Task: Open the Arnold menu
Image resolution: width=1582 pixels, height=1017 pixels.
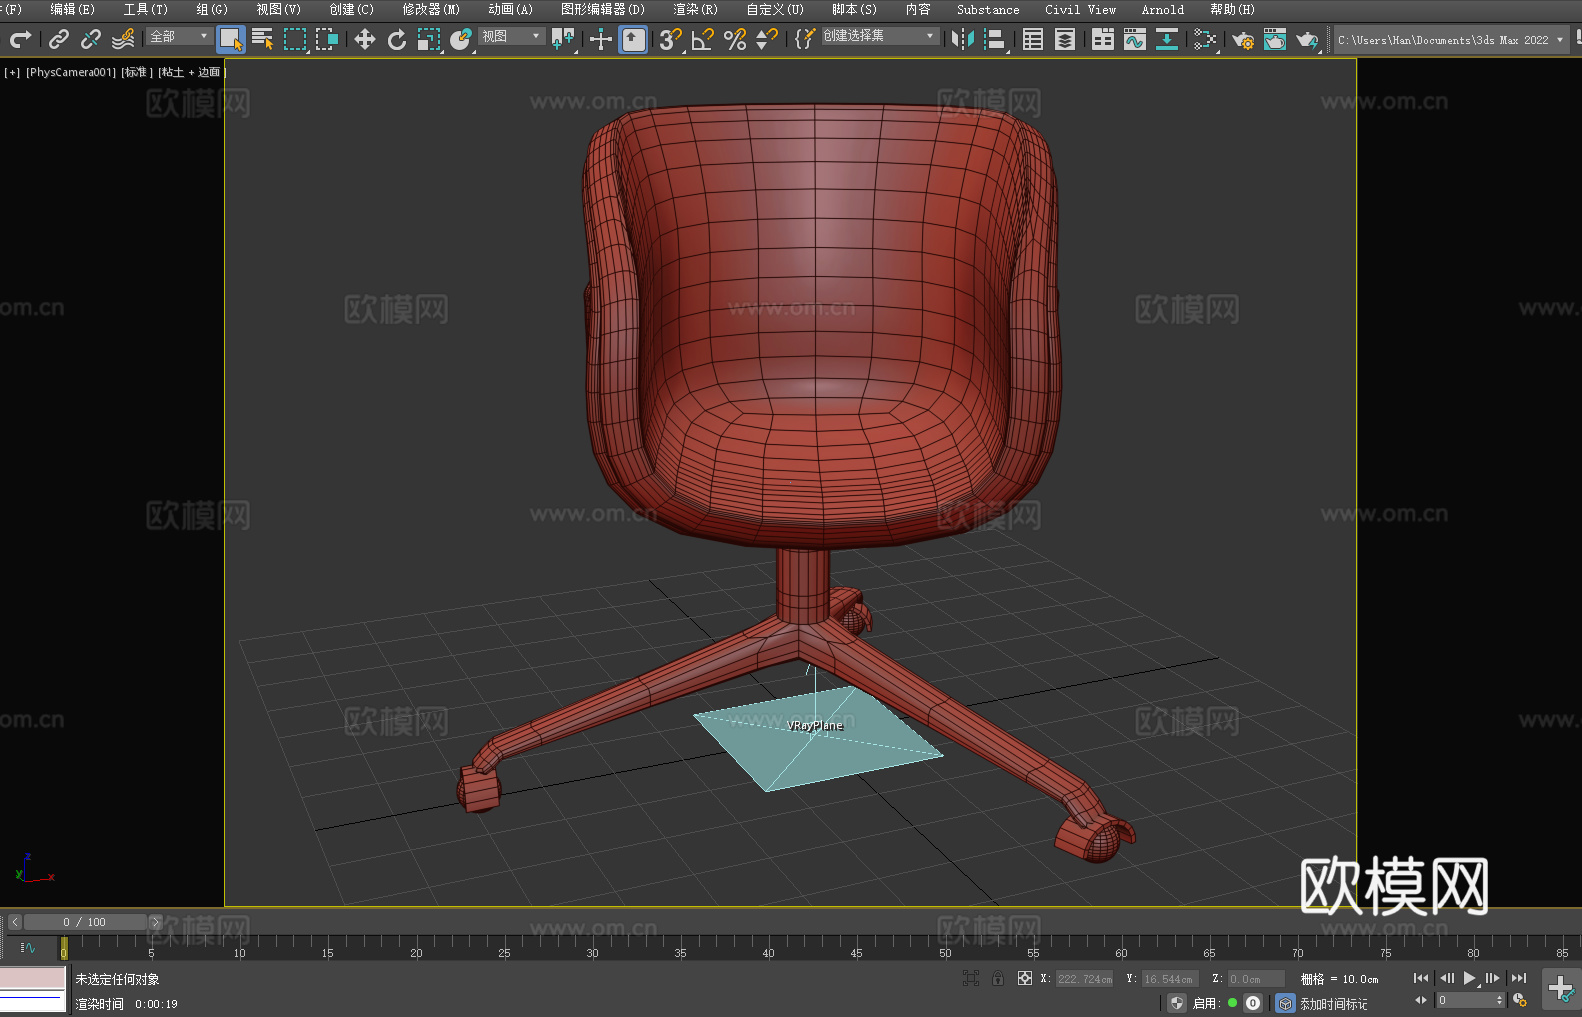Action: [1162, 9]
